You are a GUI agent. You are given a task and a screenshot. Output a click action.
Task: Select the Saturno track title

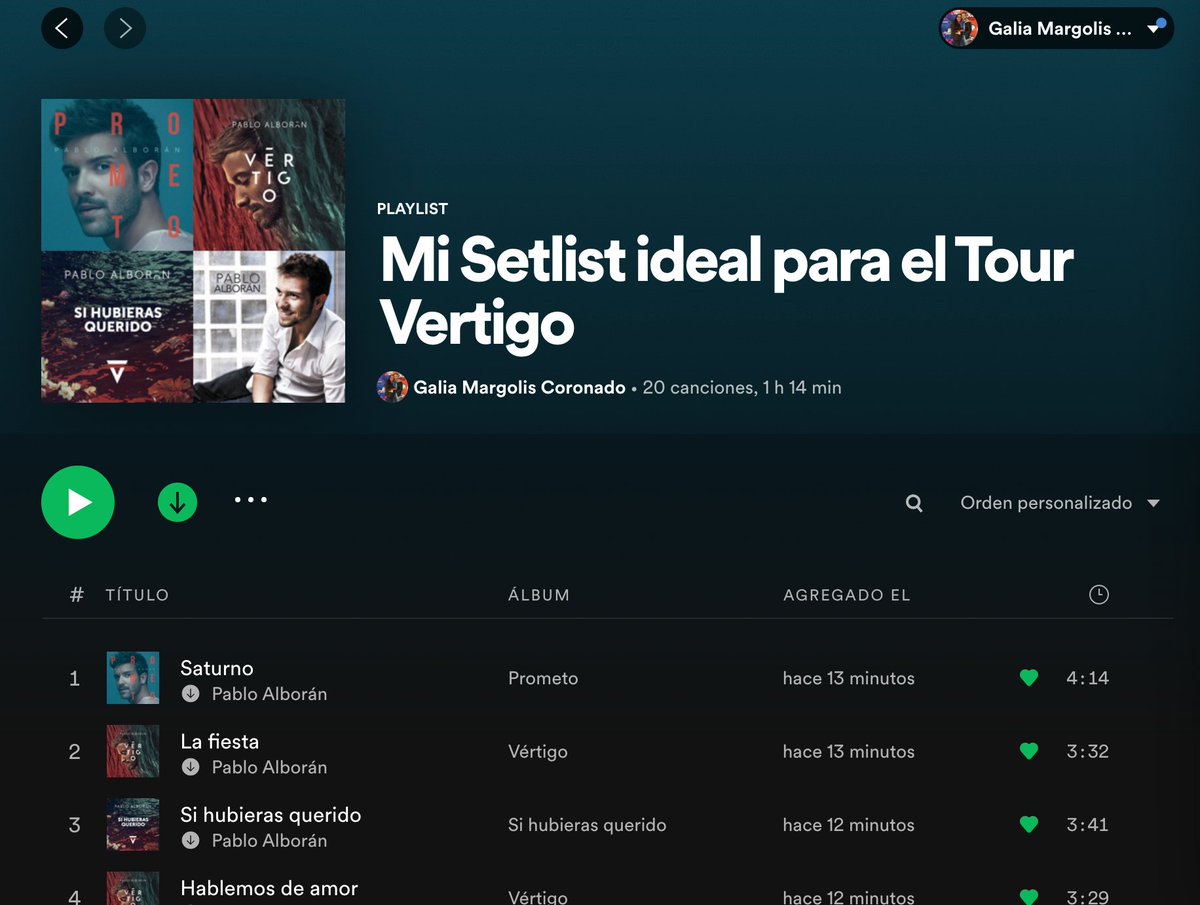[x=217, y=668]
